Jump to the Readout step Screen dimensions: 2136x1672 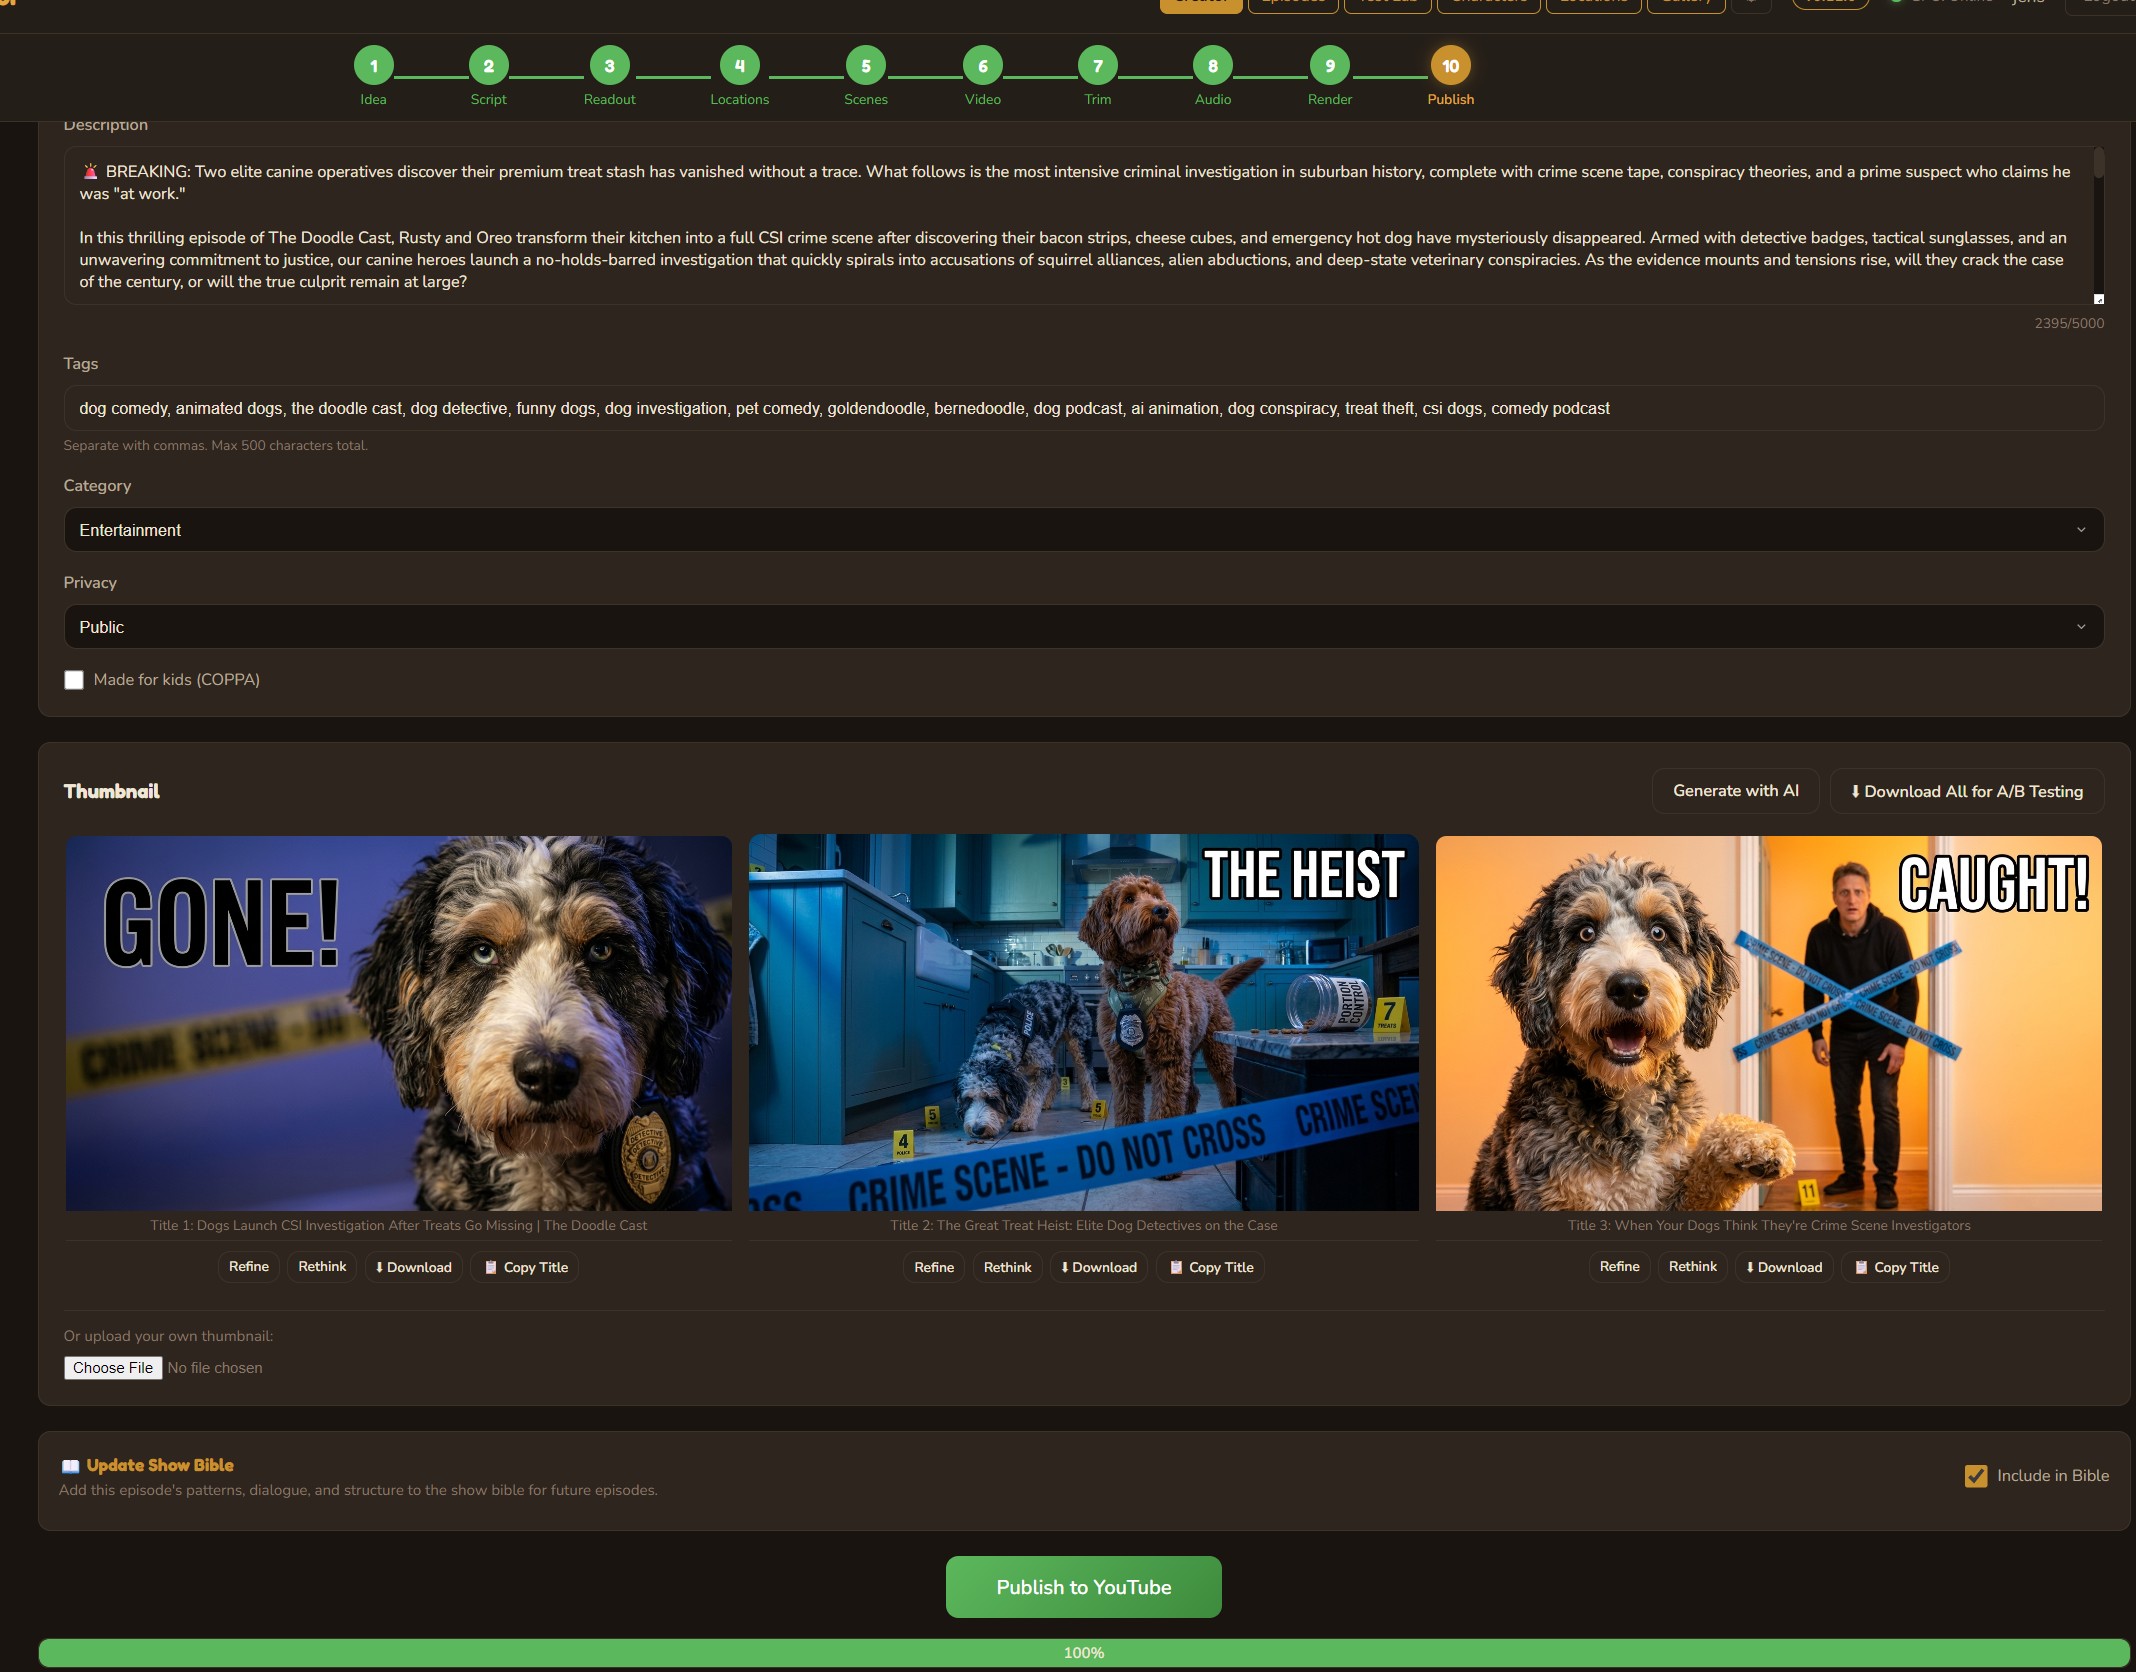pyautogui.click(x=609, y=66)
